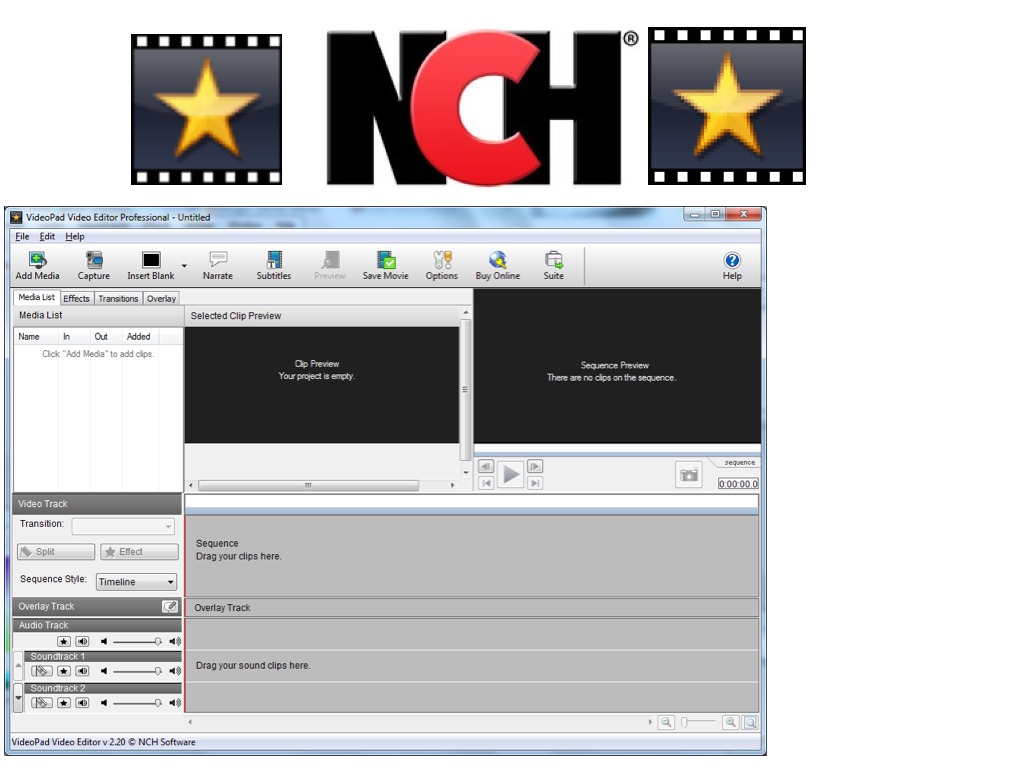Click the In column header
Image resolution: width=1024 pixels, height=768 pixels.
74,336
